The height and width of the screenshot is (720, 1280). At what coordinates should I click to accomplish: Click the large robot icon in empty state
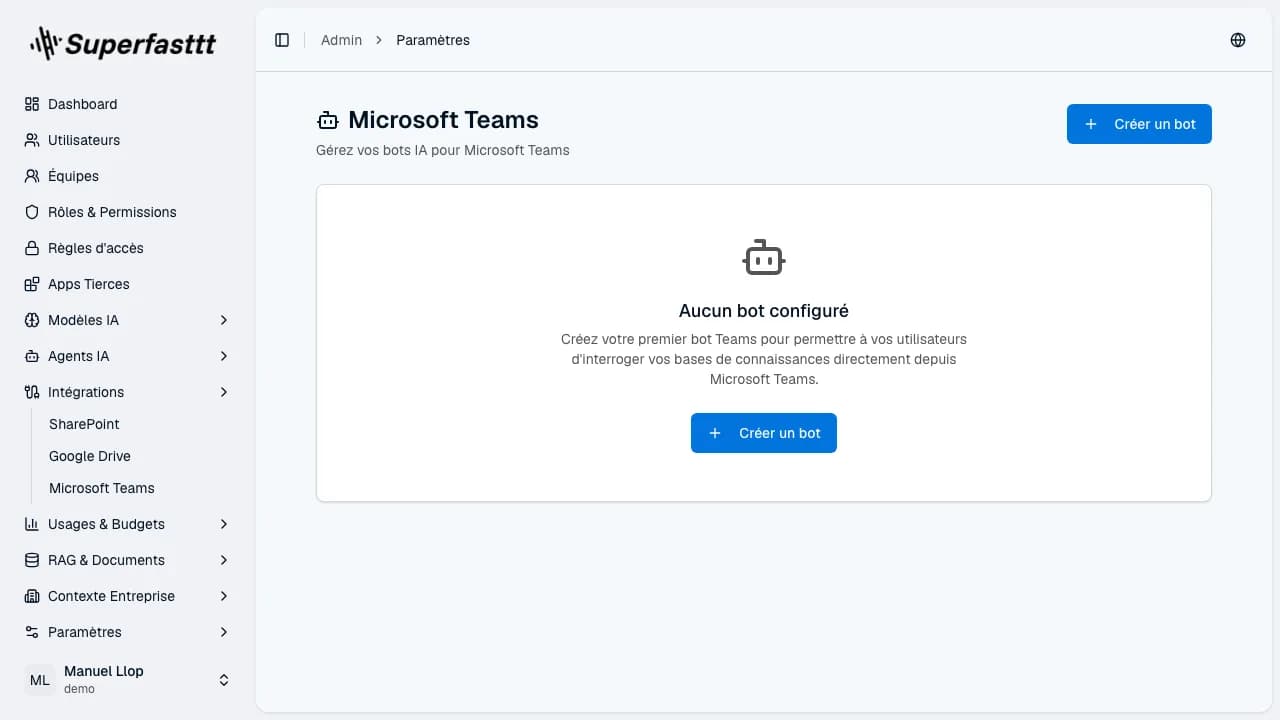point(764,258)
